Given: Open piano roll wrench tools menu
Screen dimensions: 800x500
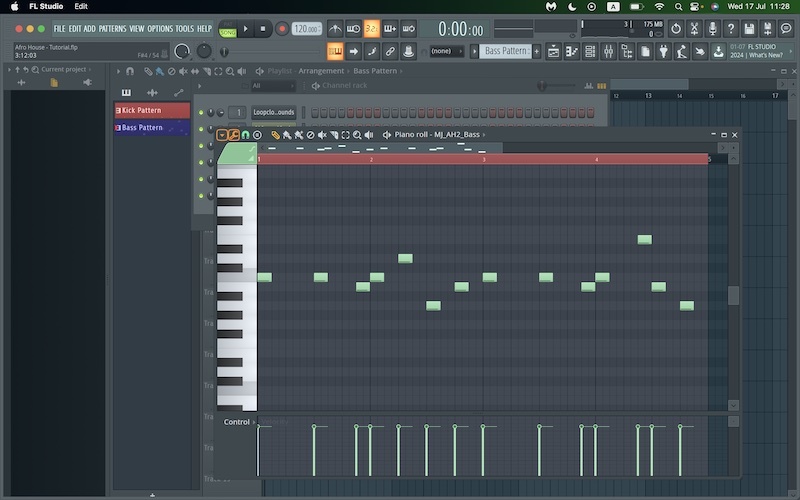Looking at the screenshot, I should [233, 134].
